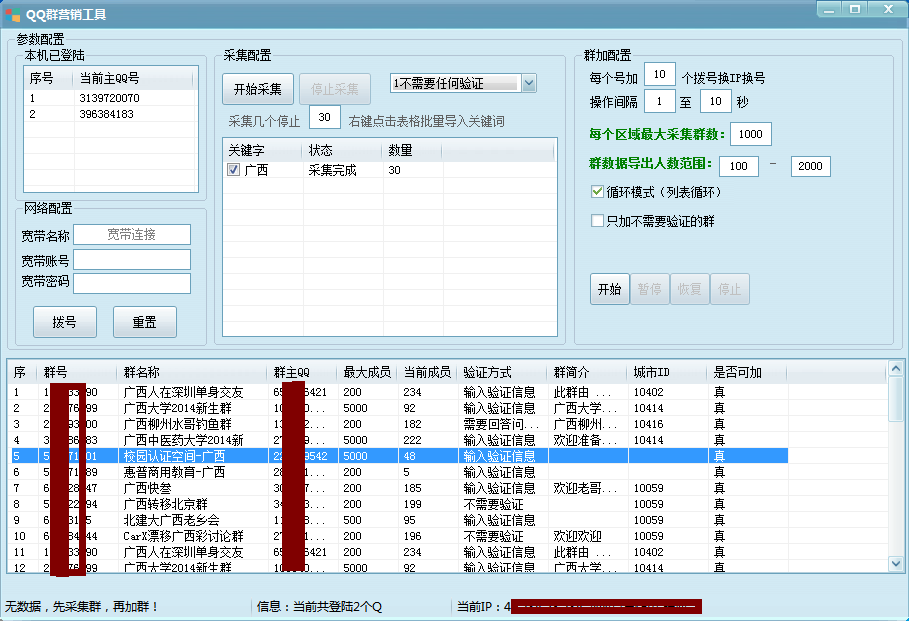Click the 群主QQ column header
Screen dimensions: 909x621
(303, 372)
